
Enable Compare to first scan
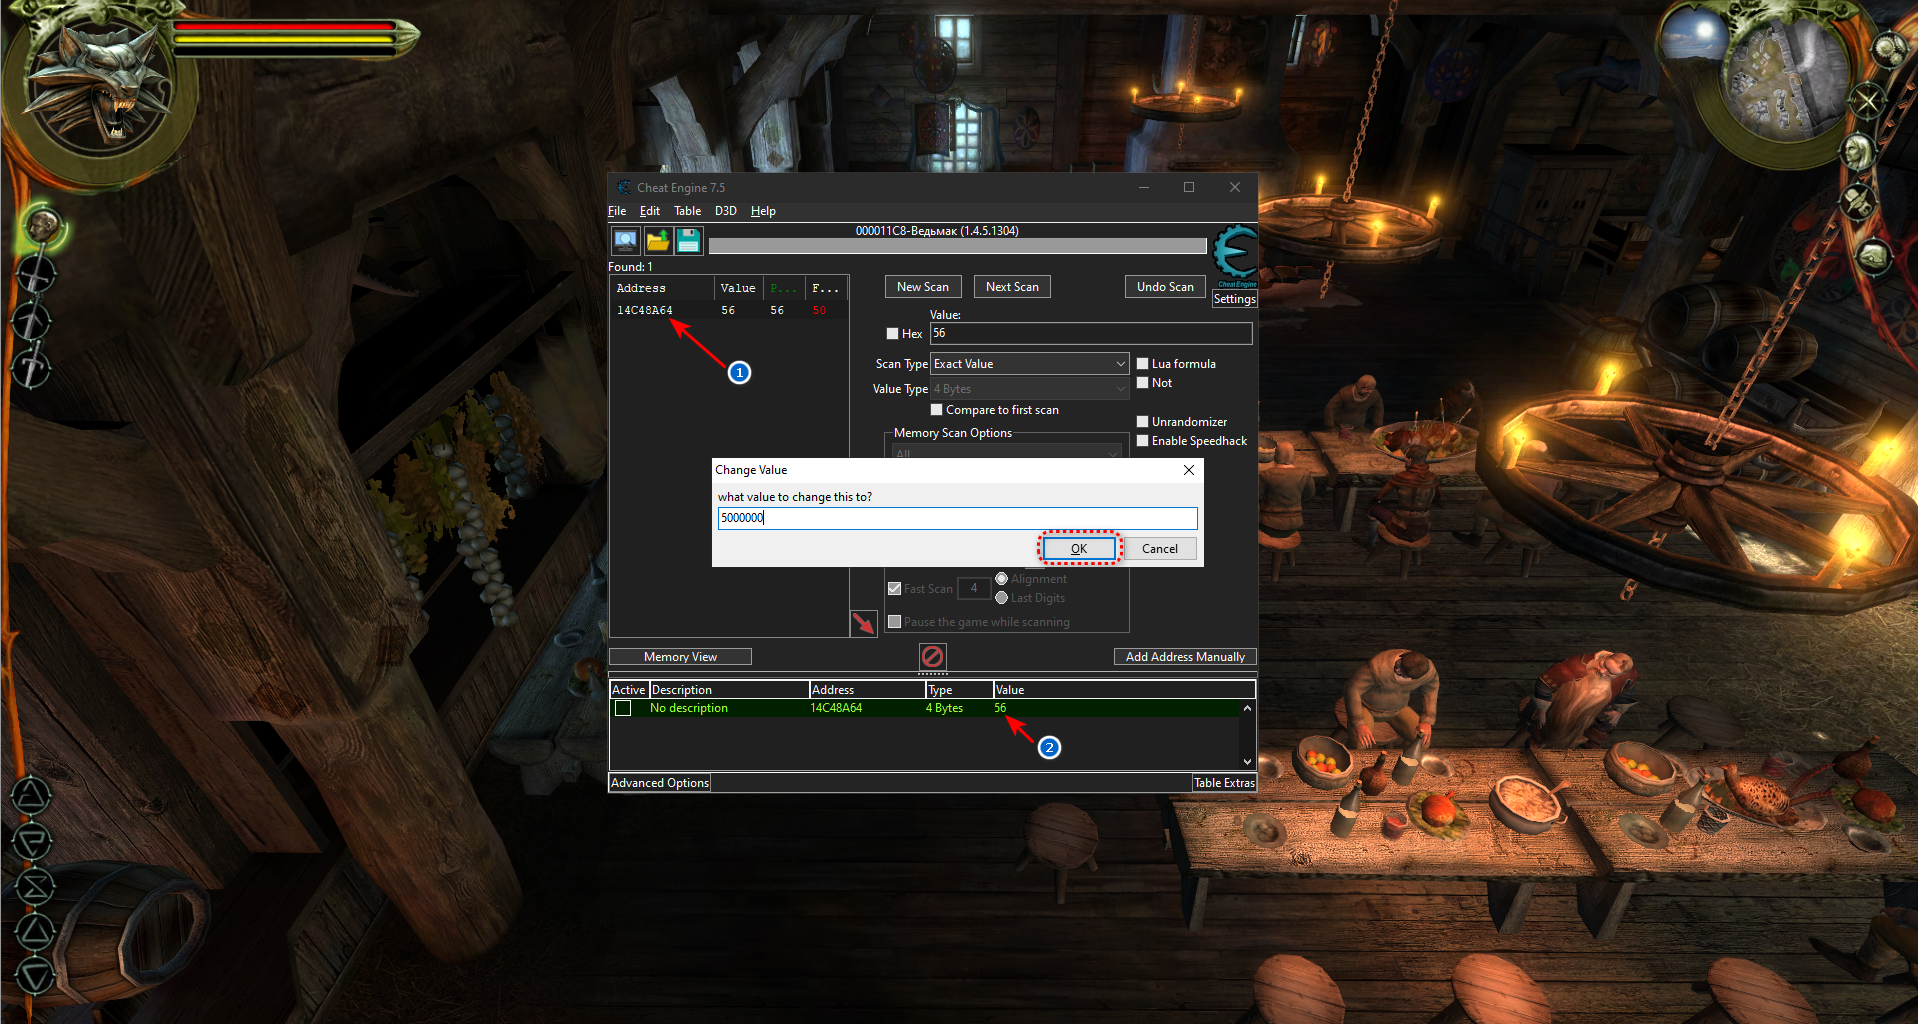tap(936, 410)
